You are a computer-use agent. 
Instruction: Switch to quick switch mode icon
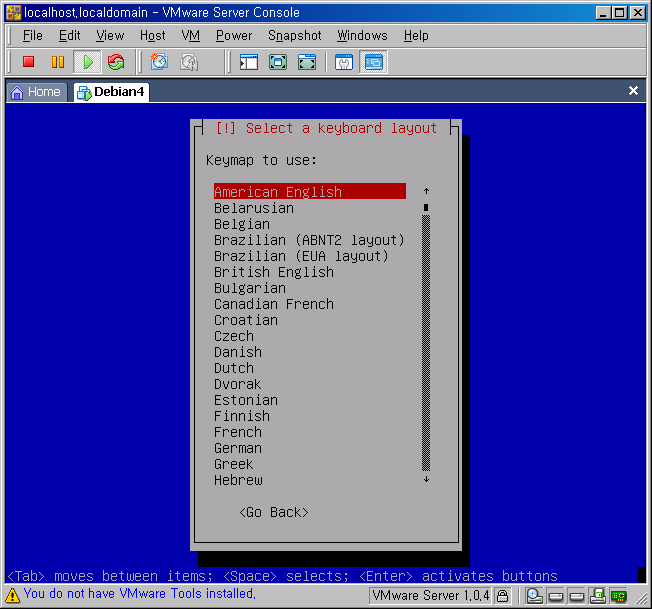click(x=278, y=62)
